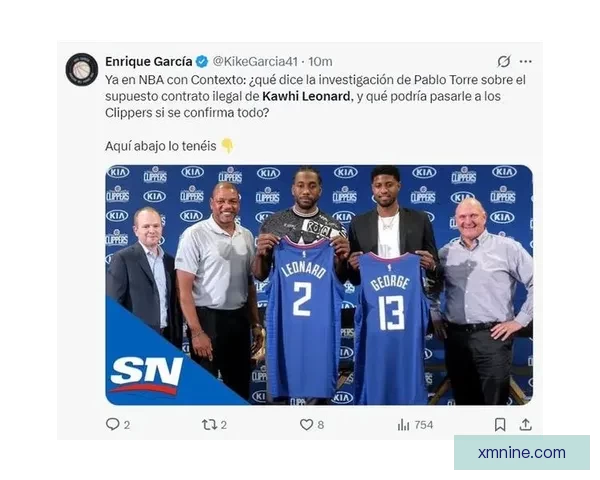Bookmark this tweet
600x480 pixels.
coord(500,424)
